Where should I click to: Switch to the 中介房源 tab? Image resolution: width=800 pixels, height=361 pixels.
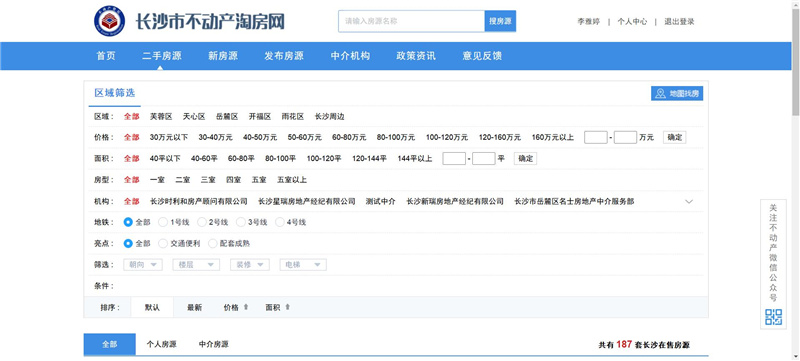[x=214, y=345]
